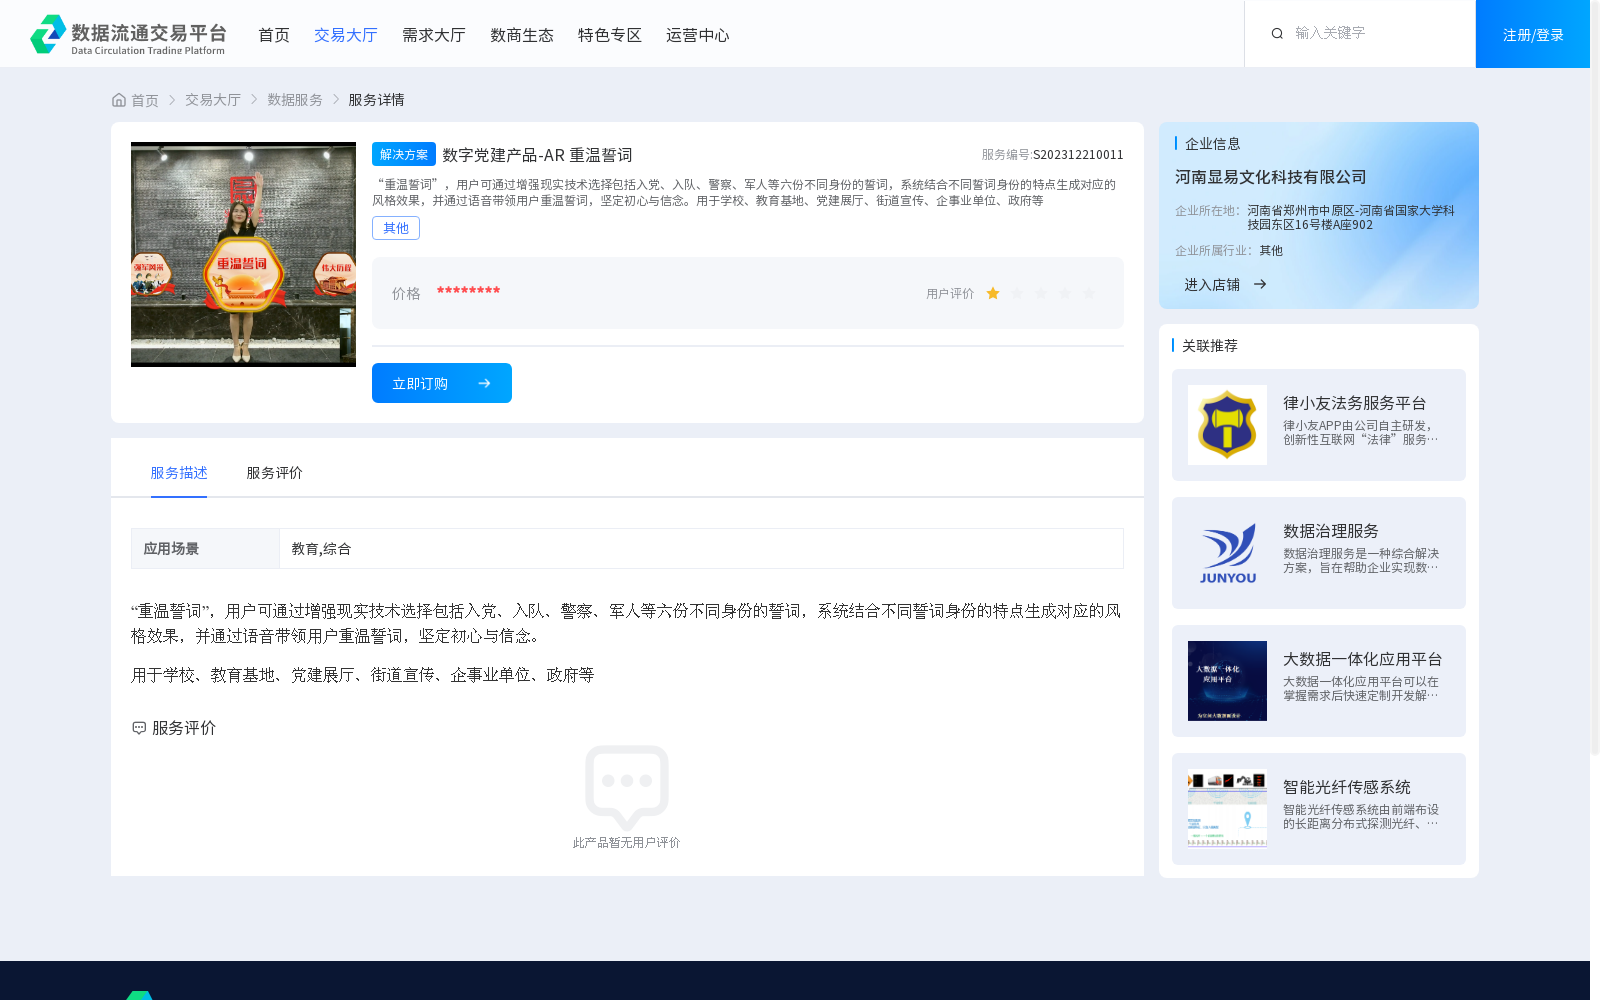This screenshot has height=1000, width=1600.
Task: Click the AR 重温誓词 product image
Action: [x=243, y=254]
